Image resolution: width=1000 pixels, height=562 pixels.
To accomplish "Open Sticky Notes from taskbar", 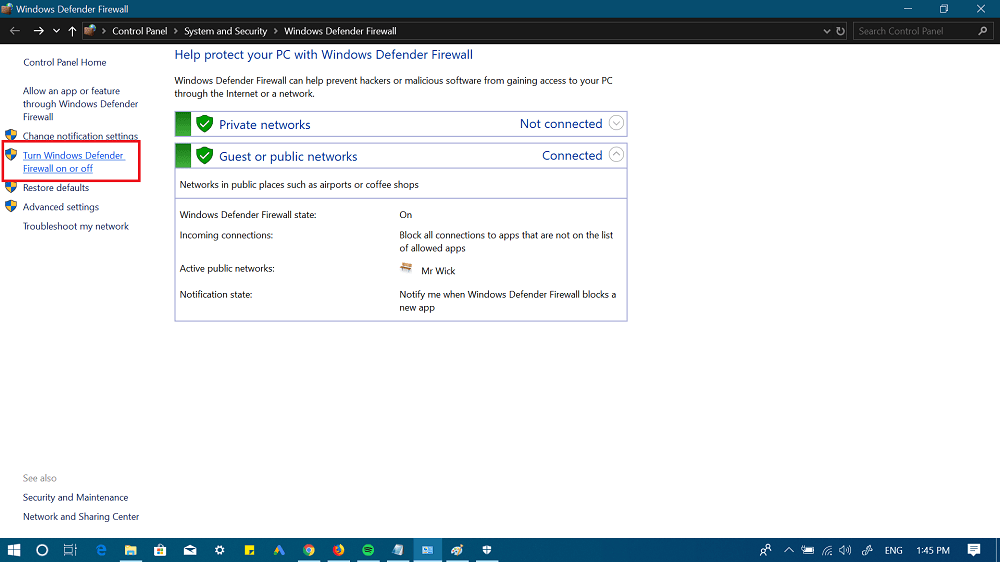I will [x=249, y=550].
